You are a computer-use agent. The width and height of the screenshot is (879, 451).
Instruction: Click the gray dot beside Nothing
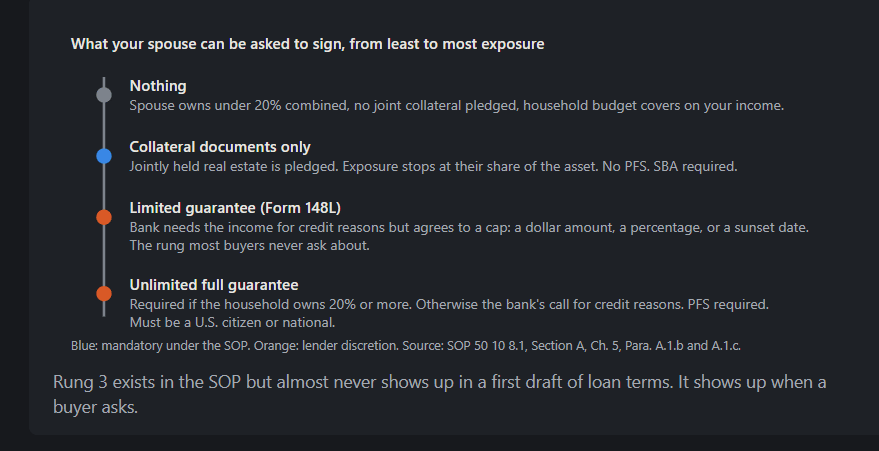(104, 95)
